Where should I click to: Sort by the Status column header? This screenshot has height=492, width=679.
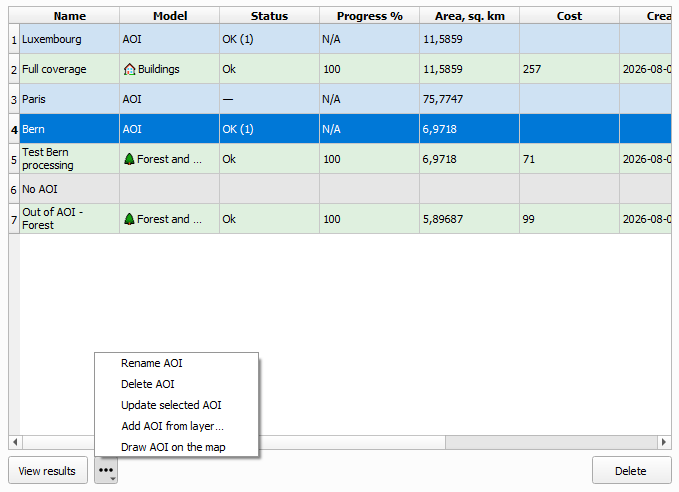coord(269,16)
